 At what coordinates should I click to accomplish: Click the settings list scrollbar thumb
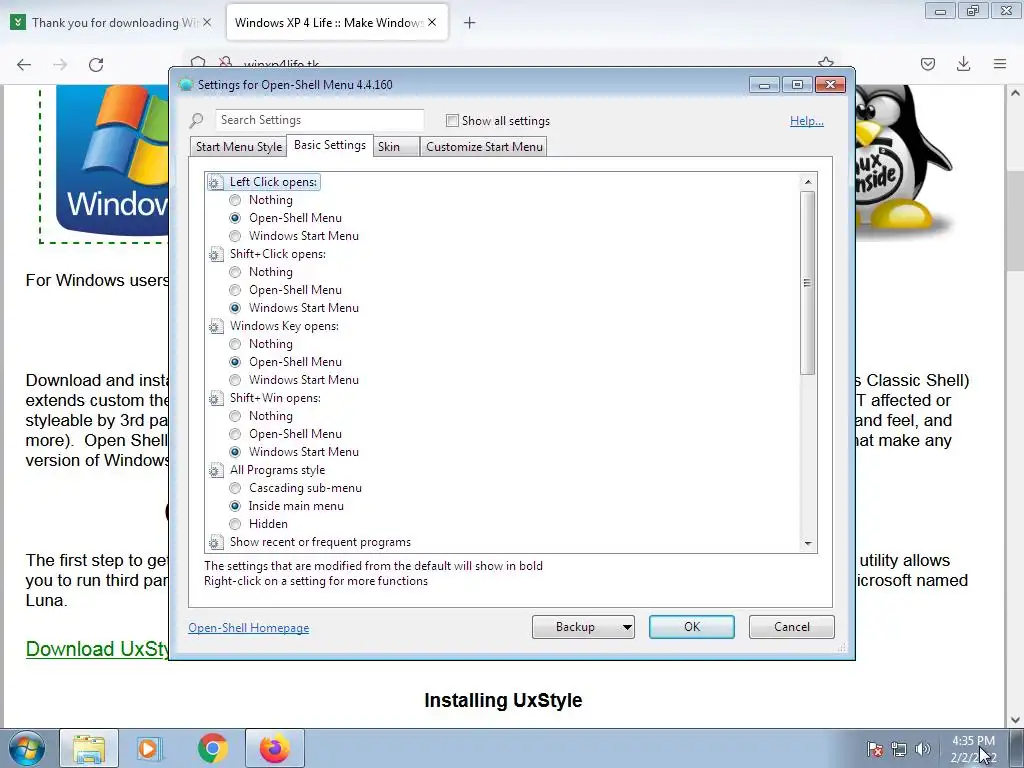click(x=808, y=283)
